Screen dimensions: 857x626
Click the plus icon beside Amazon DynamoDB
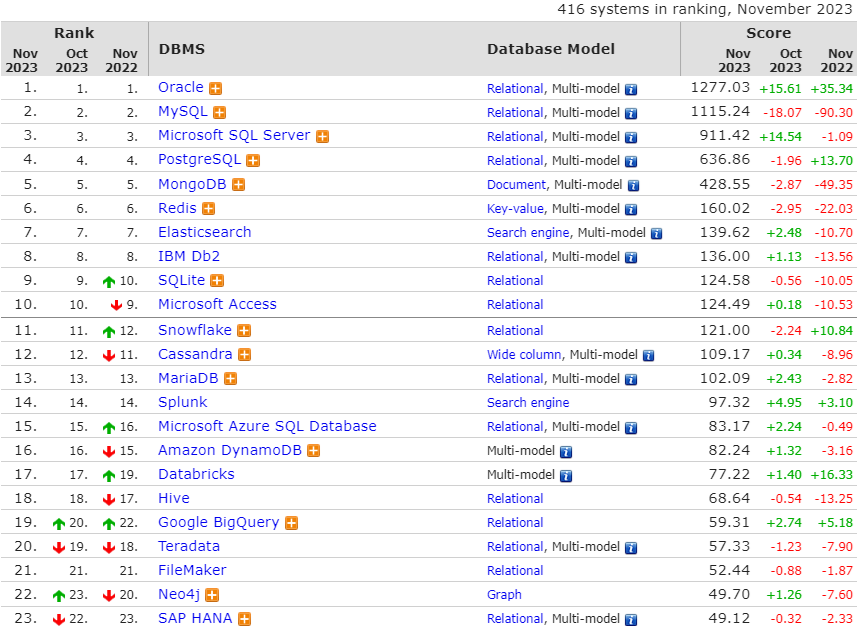click(x=313, y=451)
